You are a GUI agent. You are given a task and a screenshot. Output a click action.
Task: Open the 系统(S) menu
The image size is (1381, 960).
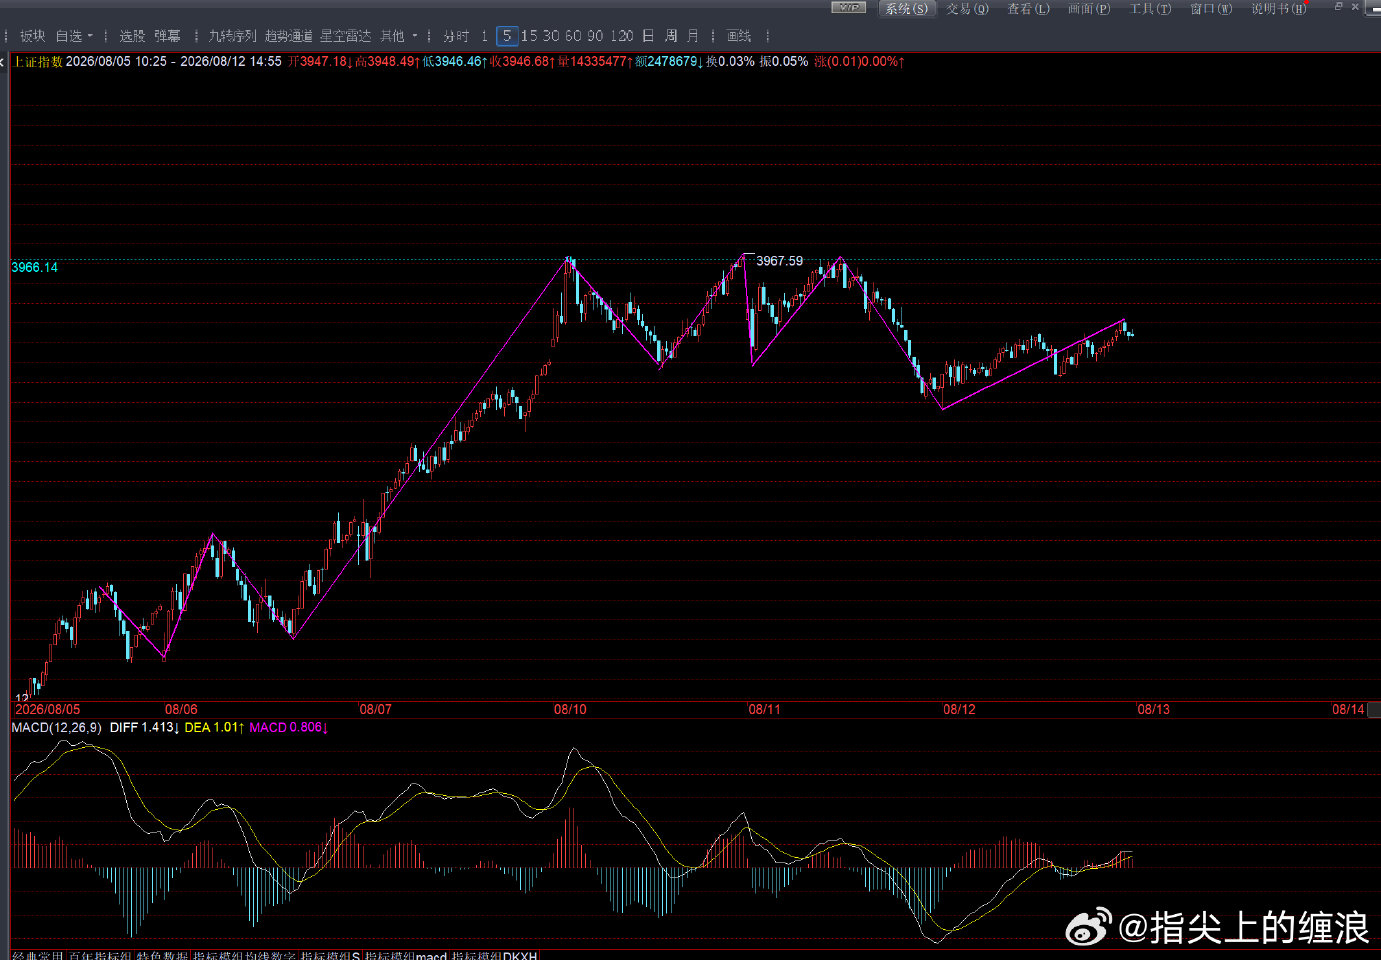(x=906, y=9)
